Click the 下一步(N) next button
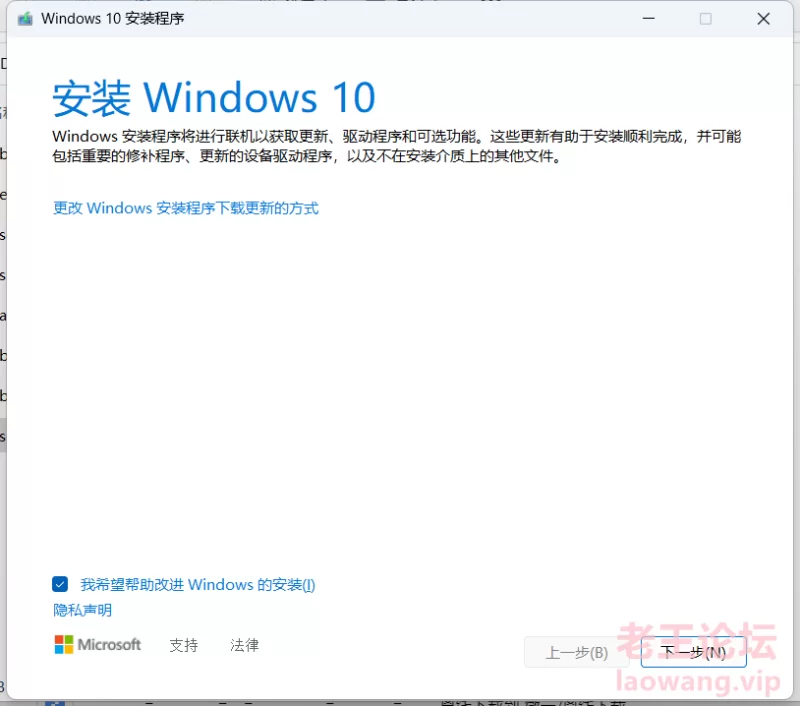This screenshot has width=800, height=706. coord(693,652)
